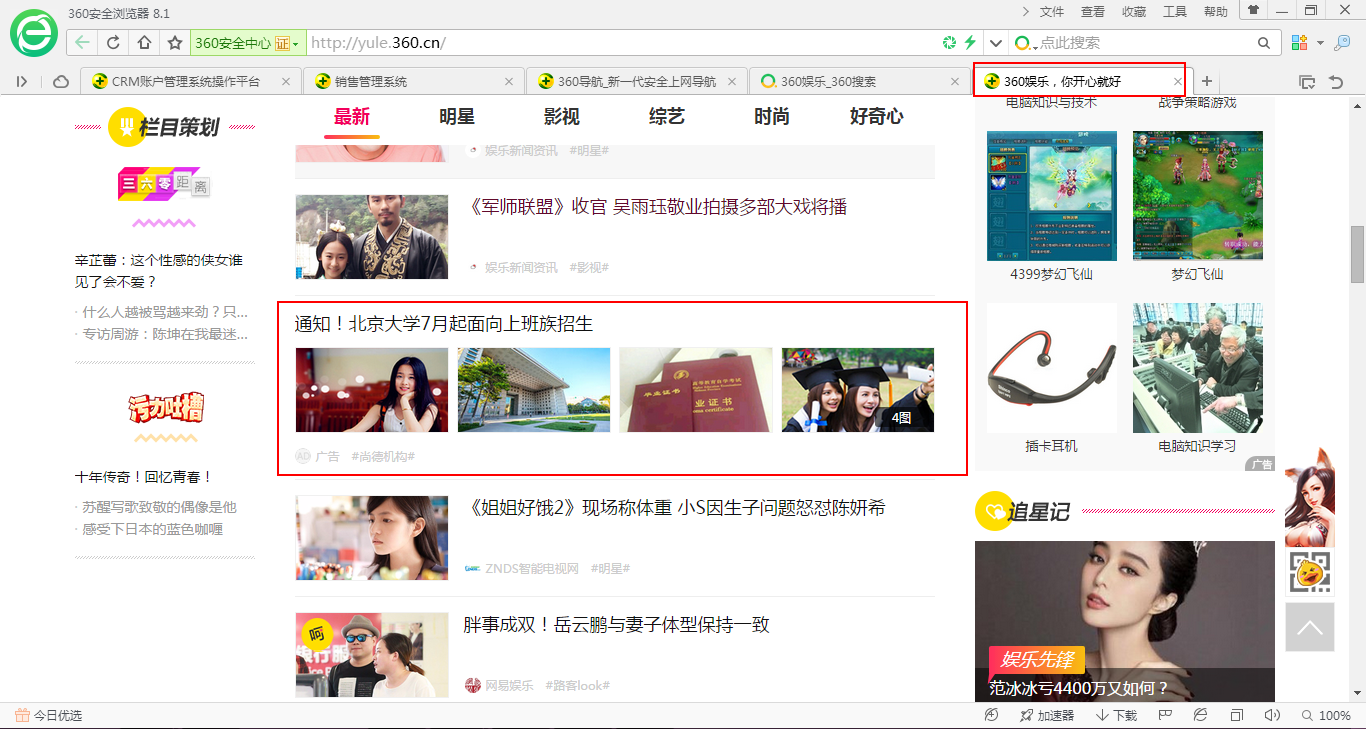Open the 工具 menu
Screen dimensions: 1366x729
coord(1174,12)
